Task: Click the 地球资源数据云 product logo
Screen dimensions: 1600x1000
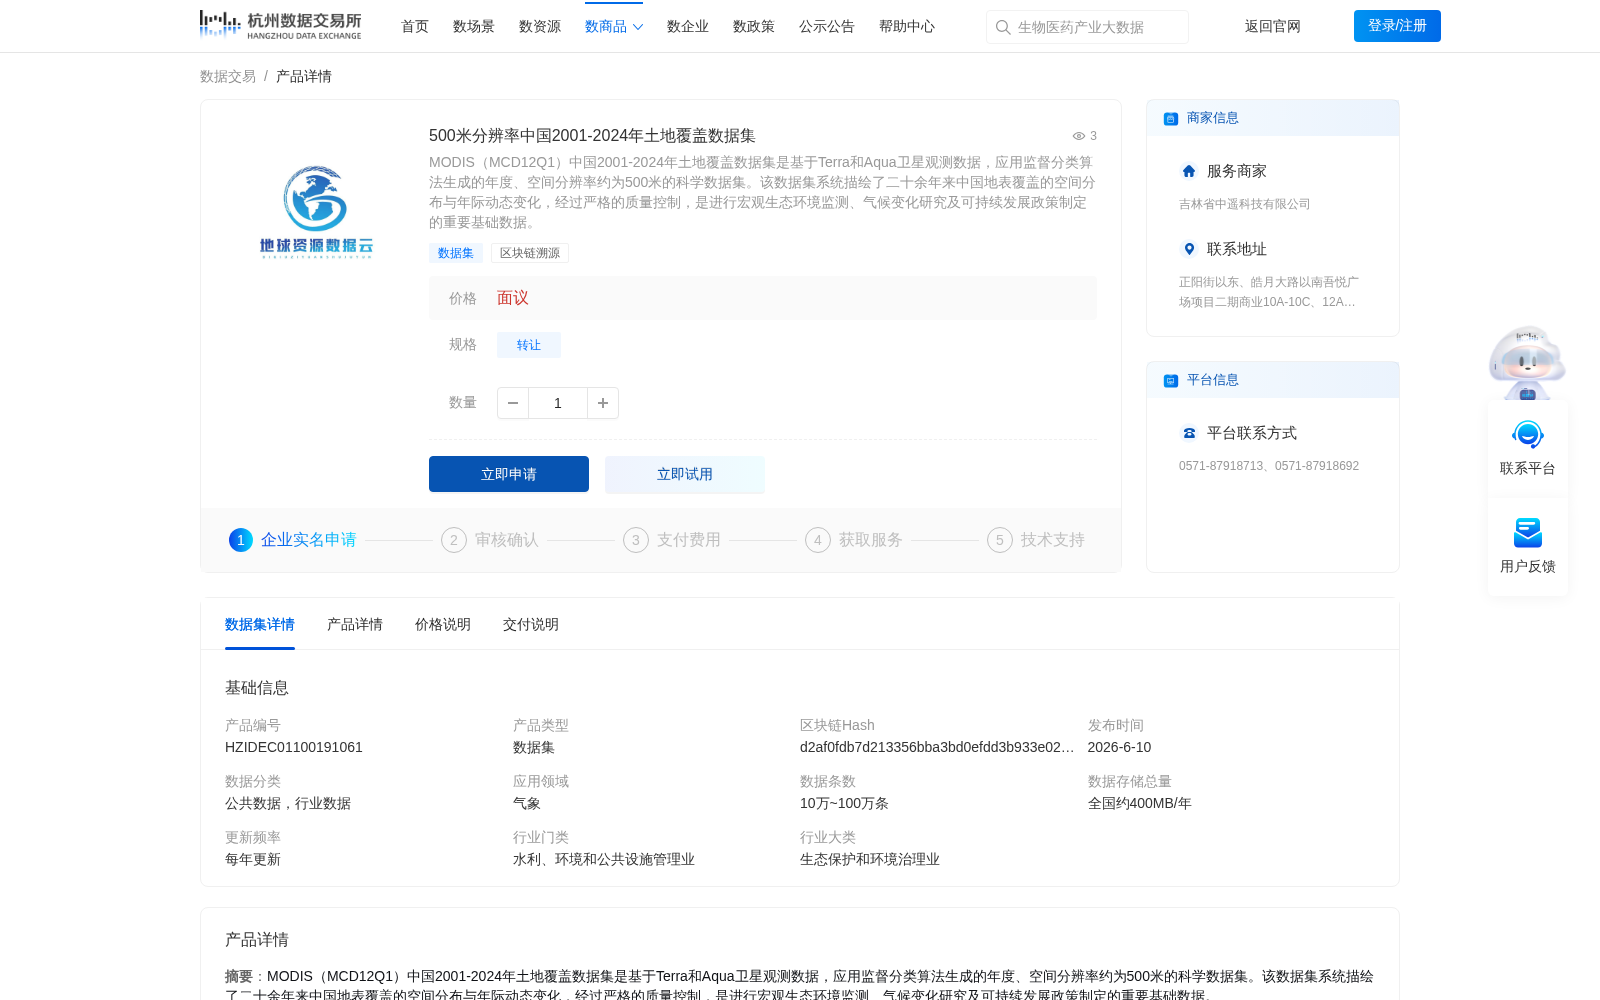Action: [x=316, y=212]
